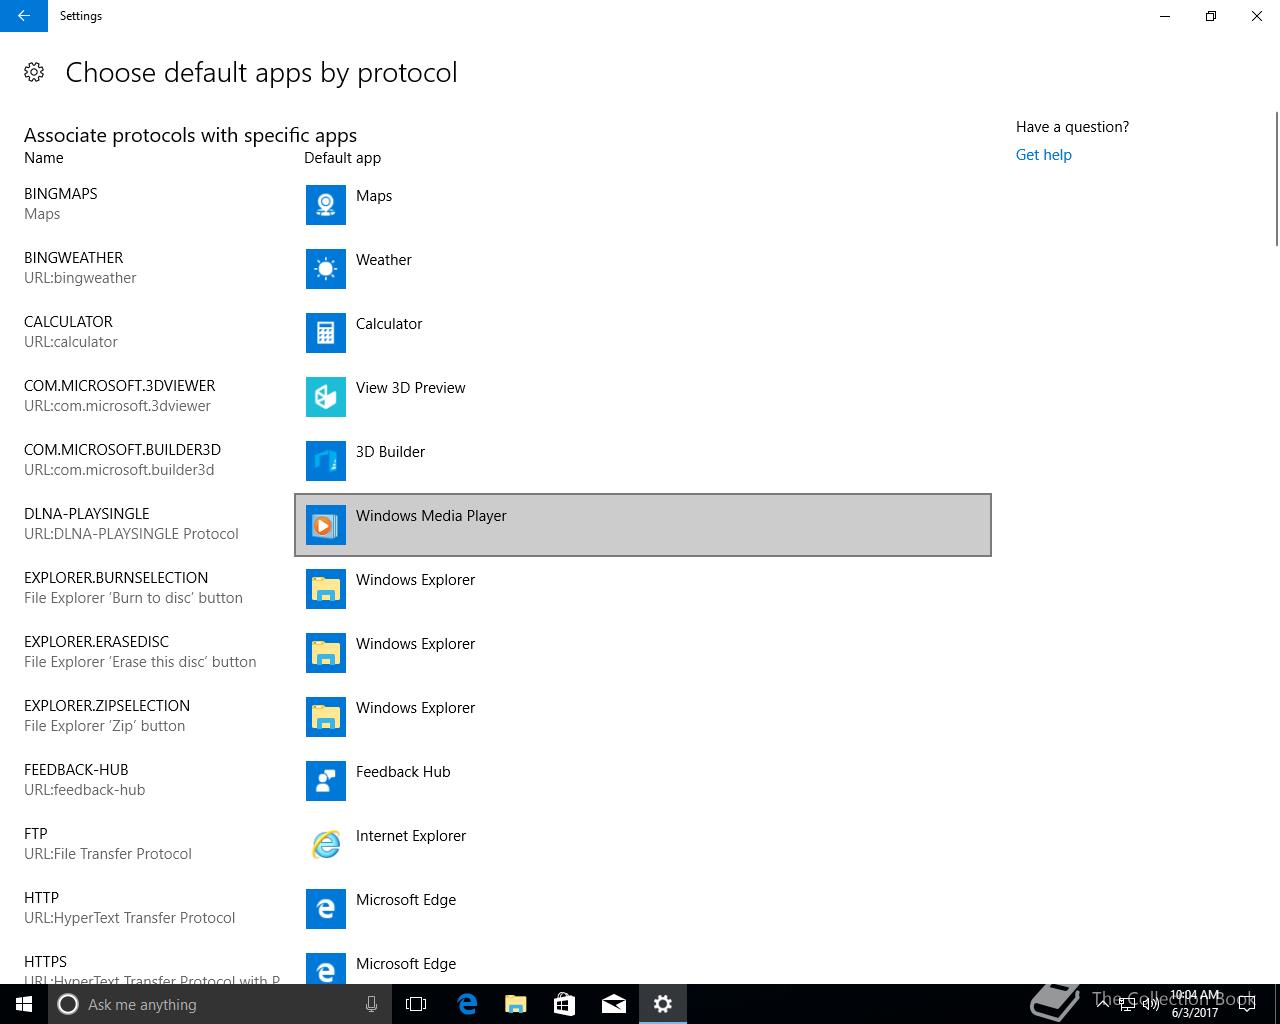Click Microsoft Edge label in HTTP row
Screen dimensions: 1280x1024
pyautogui.click(x=406, y=900)
